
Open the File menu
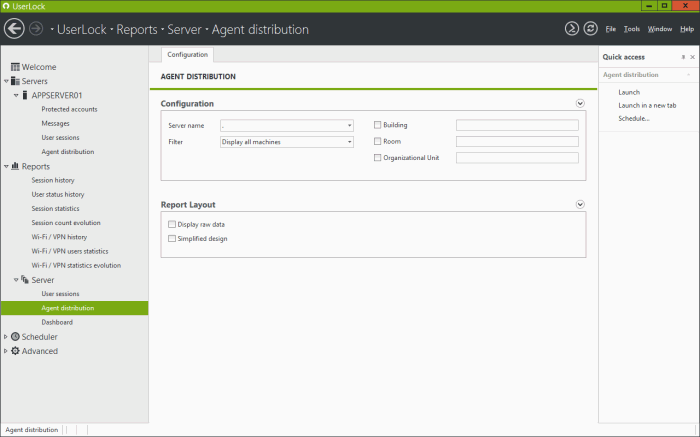coord(610,29)
